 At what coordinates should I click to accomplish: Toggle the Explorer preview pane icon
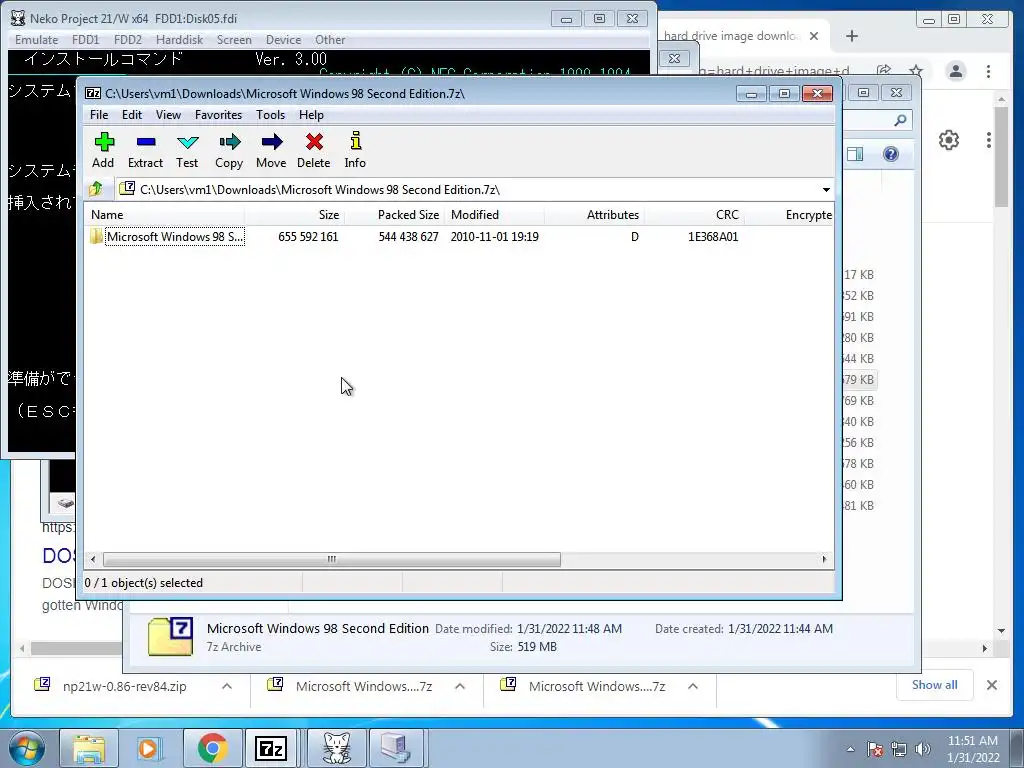point(855,154)
